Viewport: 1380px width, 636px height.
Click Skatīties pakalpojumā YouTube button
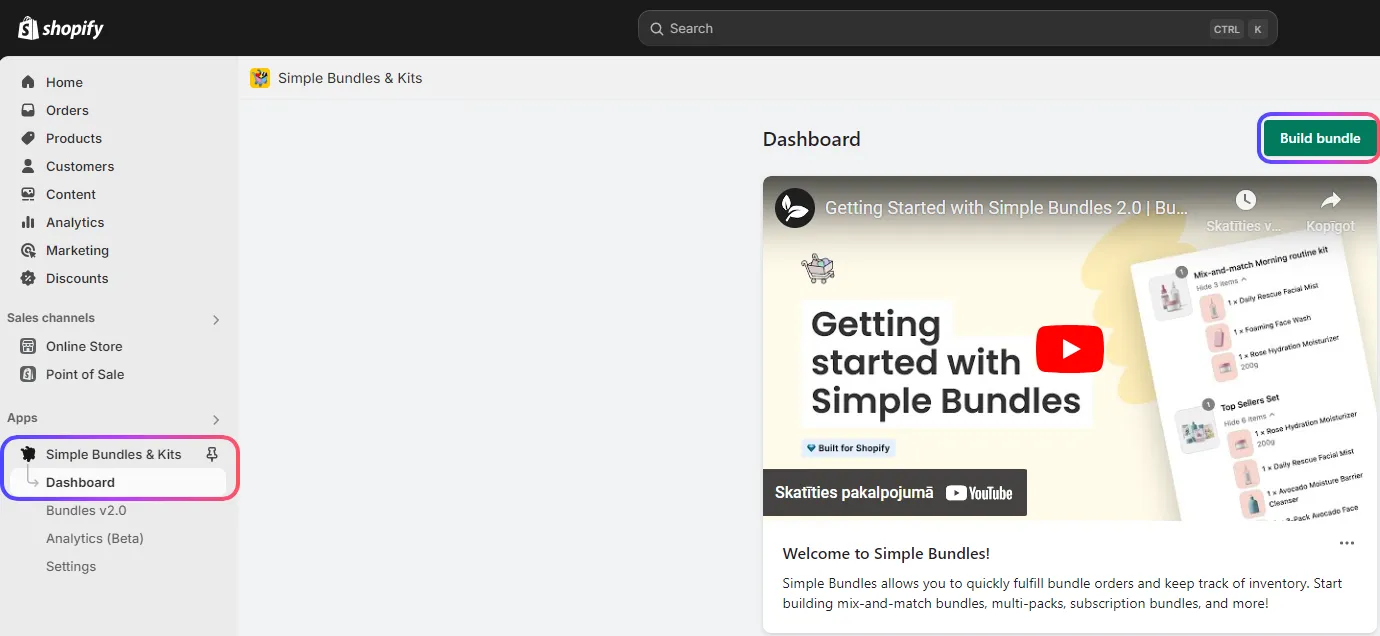click(894, 492)
